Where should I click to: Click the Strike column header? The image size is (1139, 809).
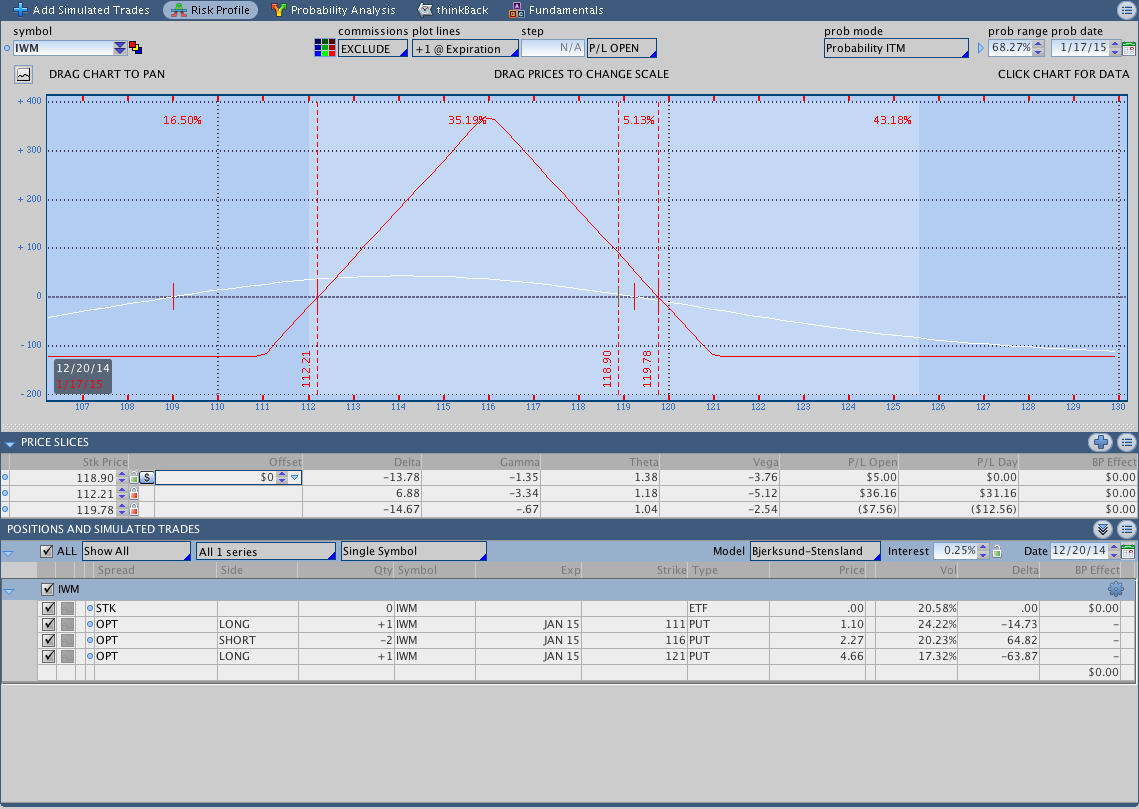click(x=671, y=570)
